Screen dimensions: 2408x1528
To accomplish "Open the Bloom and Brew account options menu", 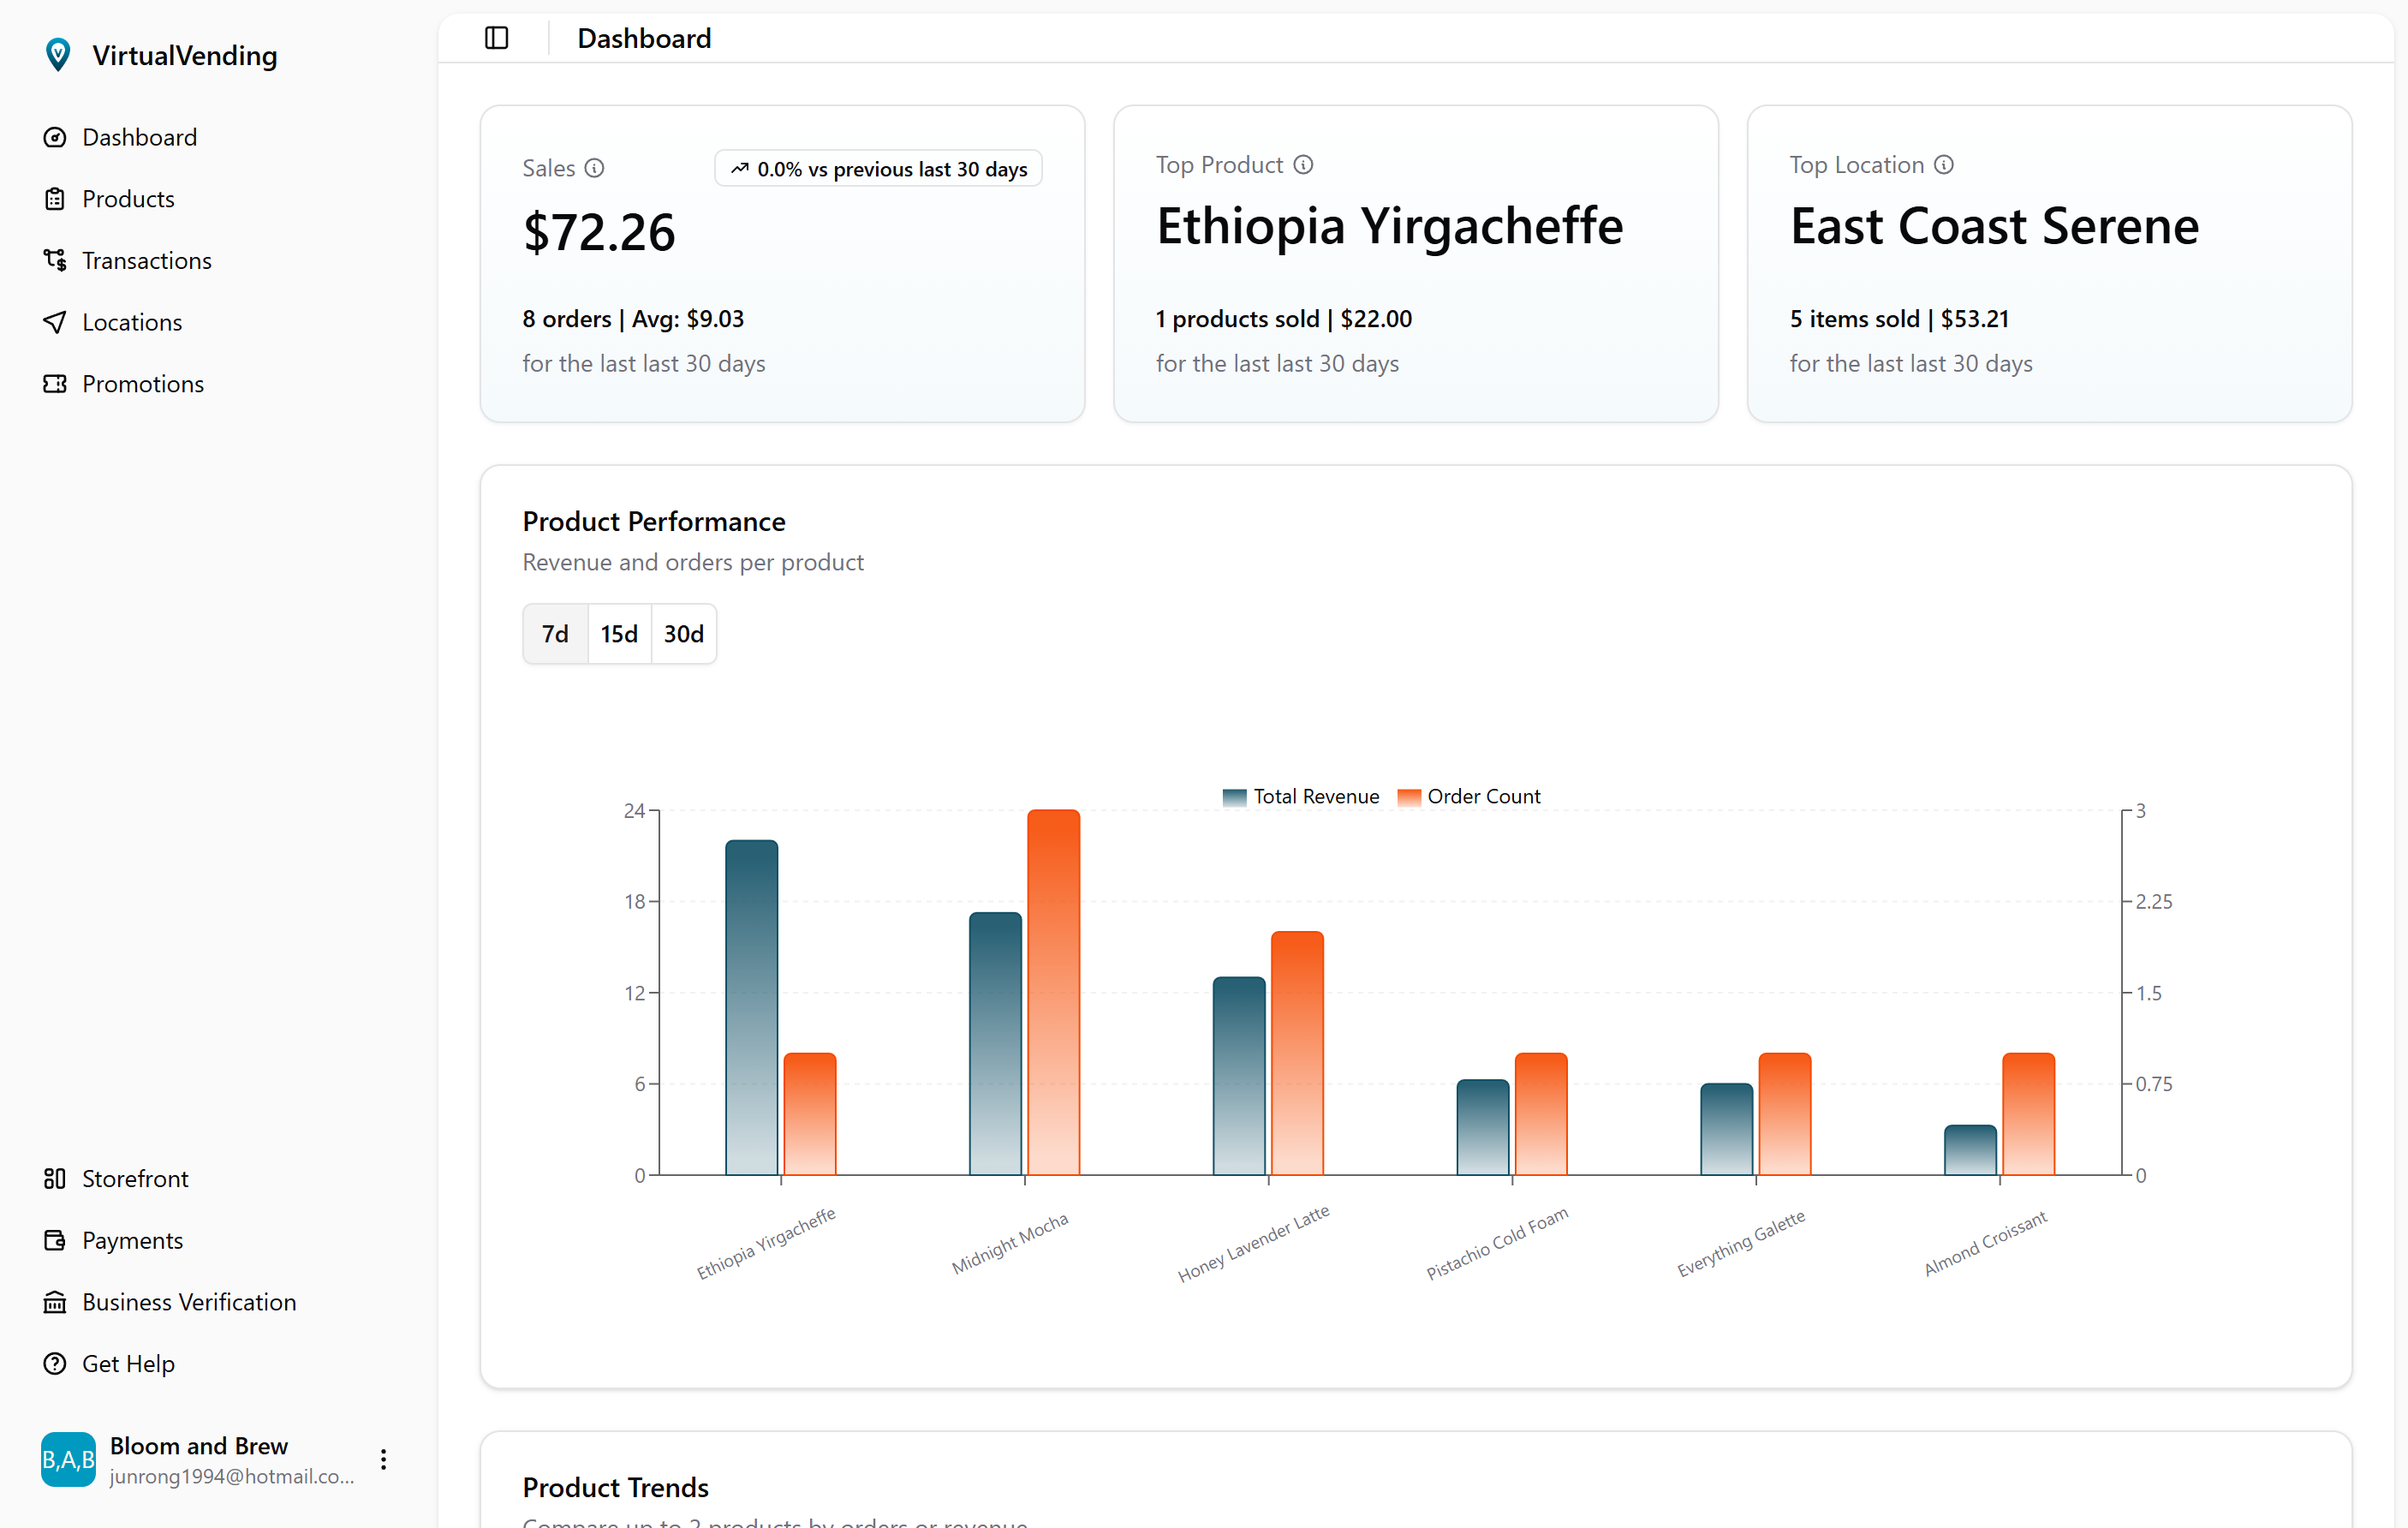I will point(383,1459).
